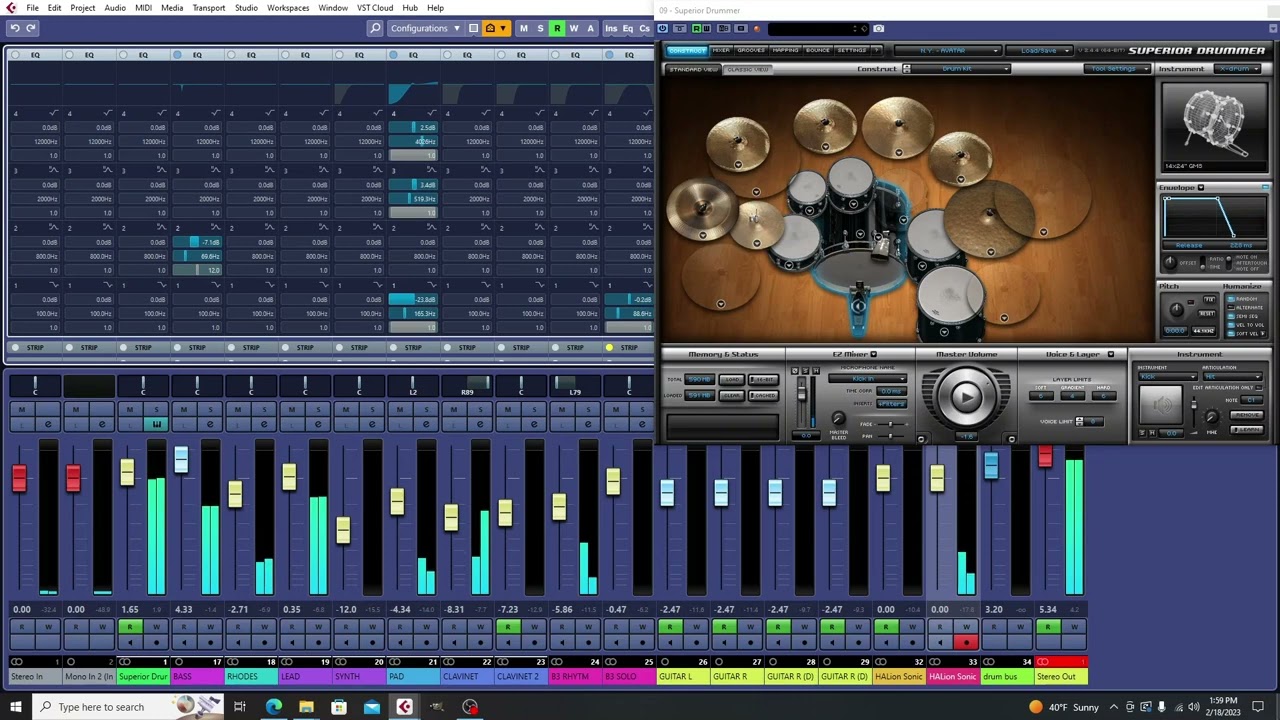The image size is (1280, 720).
Task: Click the Master Bleed knob
Action: (x=838, y=420)
